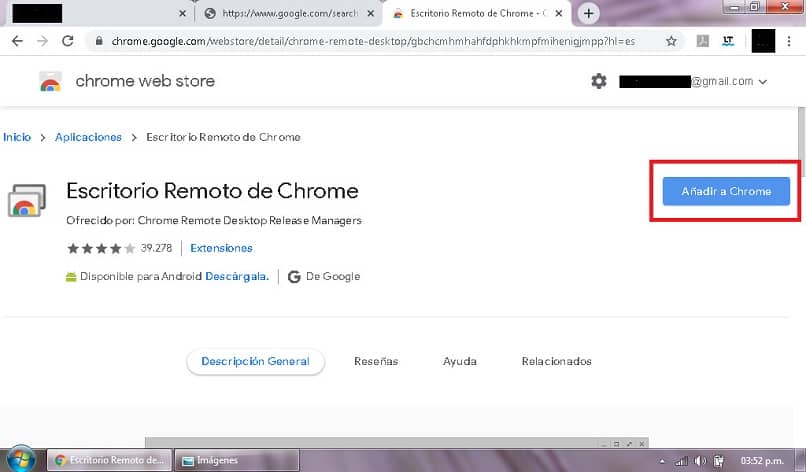
Task: Click the preview screenshot thumbnail below tabs
Action: (396, 443)
